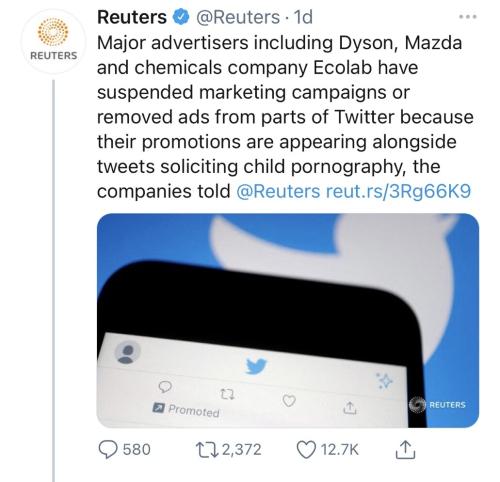Click the @Reuters handle in header
The width and height of the screenshot is (500, 482).
pos(238,17)
